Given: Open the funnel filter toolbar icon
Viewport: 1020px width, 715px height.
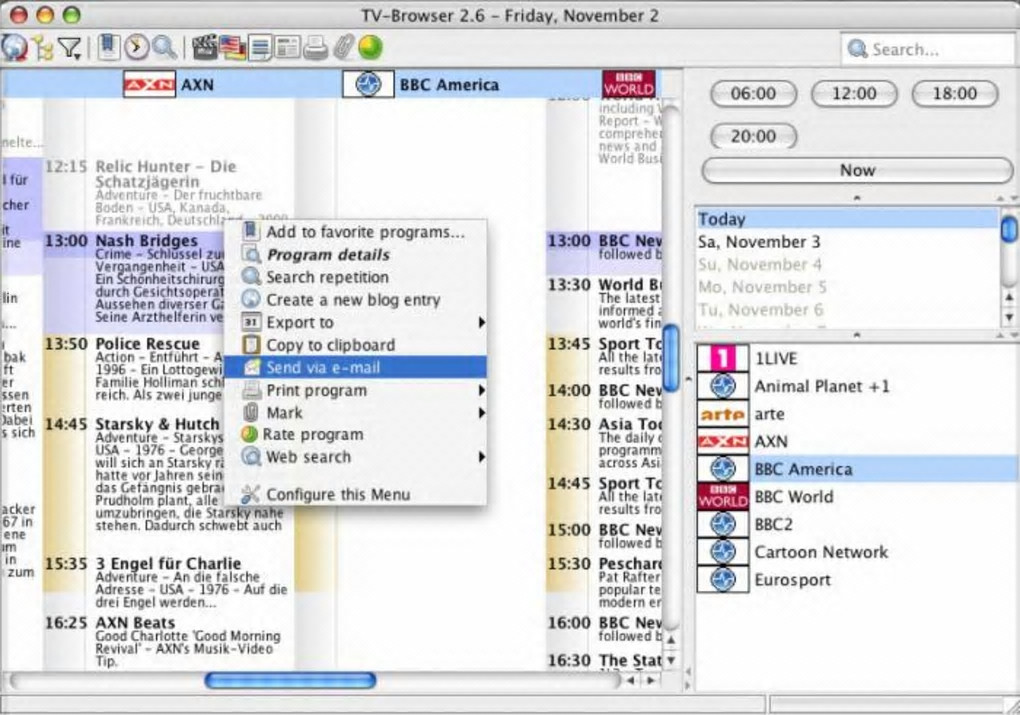Looking at the screenshot, I should point(70,48).
